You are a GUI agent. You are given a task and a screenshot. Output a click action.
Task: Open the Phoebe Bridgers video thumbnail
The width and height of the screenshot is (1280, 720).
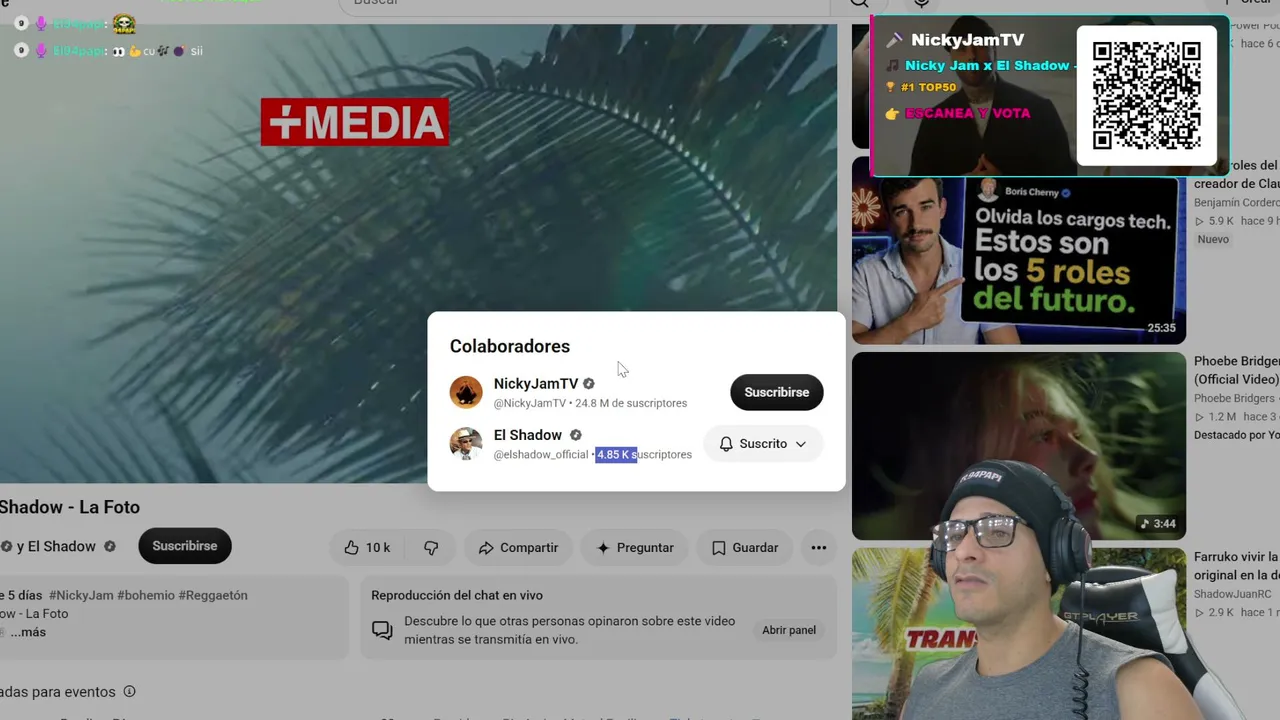[x=1018, y=446]
